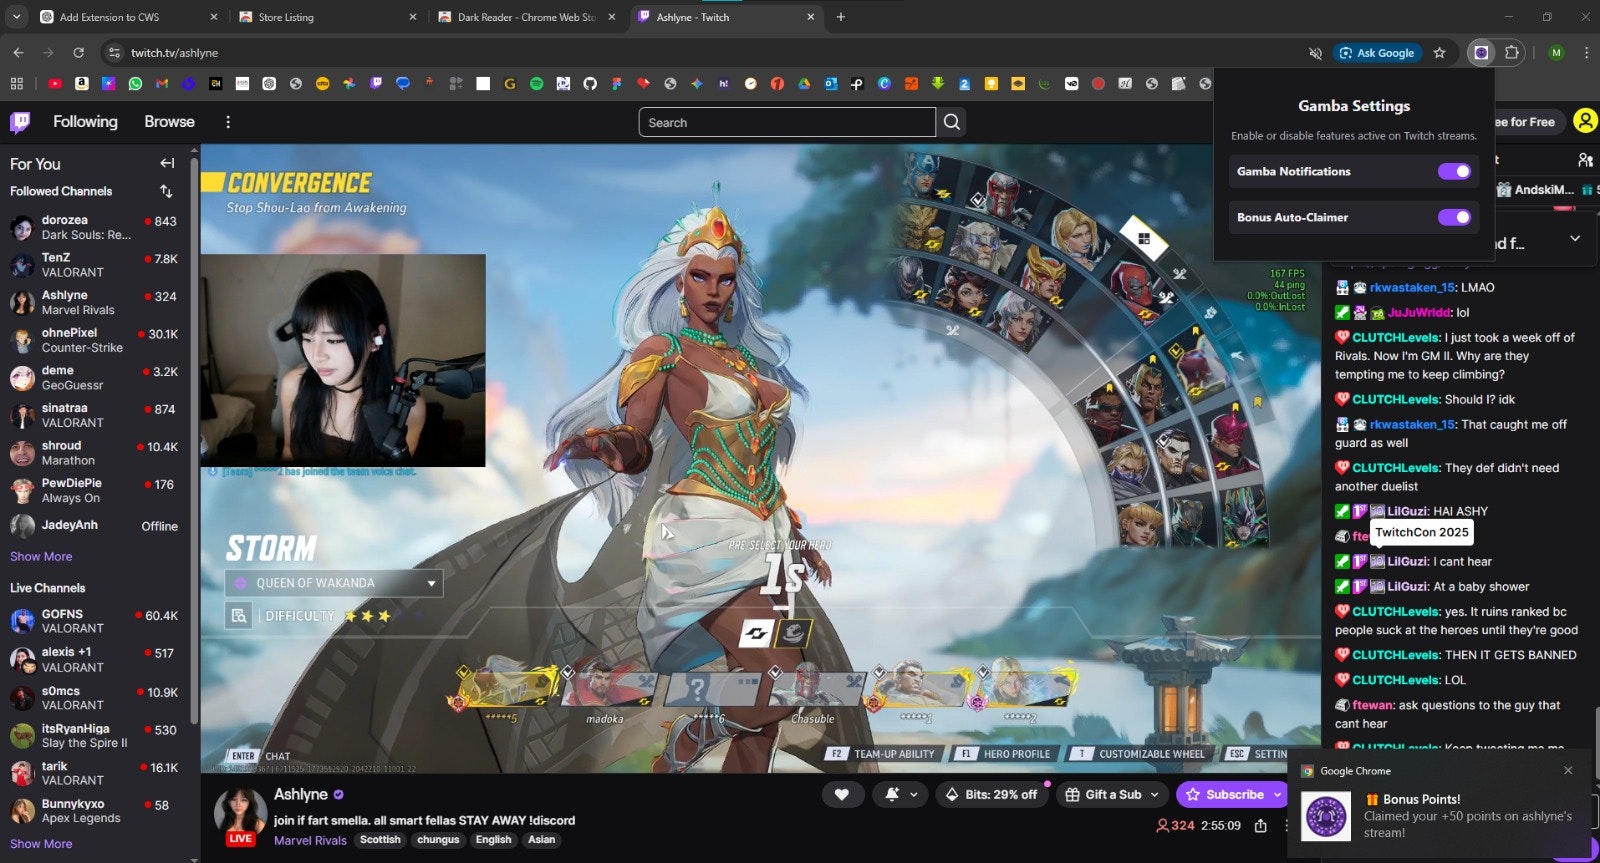Click the URL address bar
This screenshot has width=1600, height=863.
[x=700, y=53]
